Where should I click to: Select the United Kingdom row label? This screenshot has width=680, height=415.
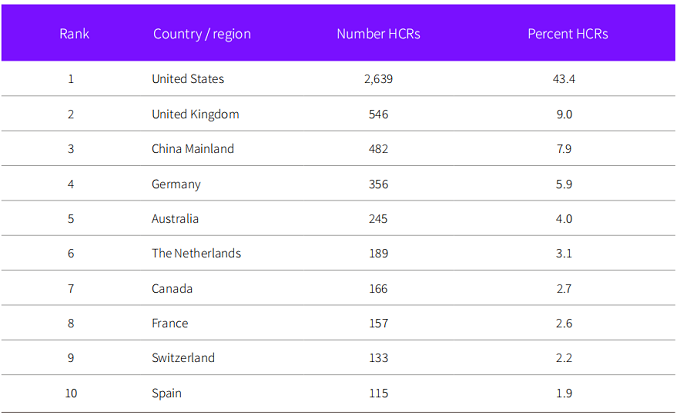[195, 114]
